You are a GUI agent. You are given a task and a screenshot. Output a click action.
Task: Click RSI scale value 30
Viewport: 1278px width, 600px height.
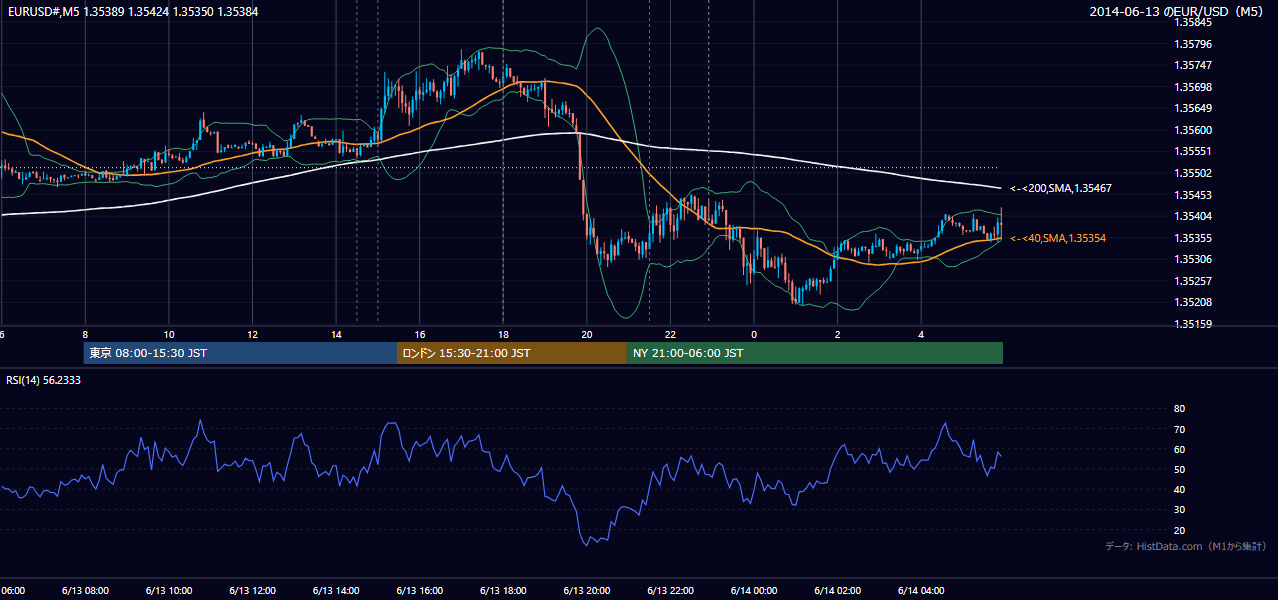[x=1179, y=510]
